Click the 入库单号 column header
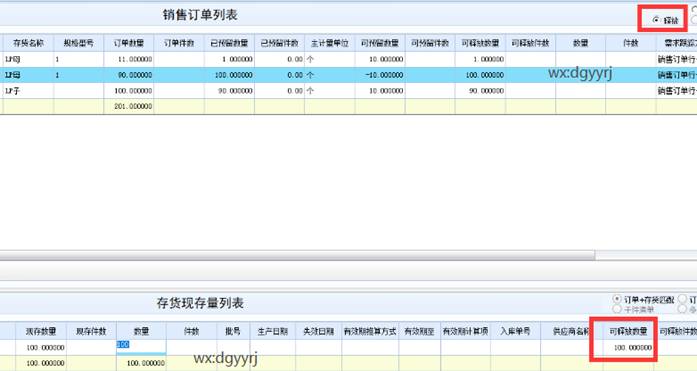Viewport: 697px width, 371px height. (x=516, y=331)
